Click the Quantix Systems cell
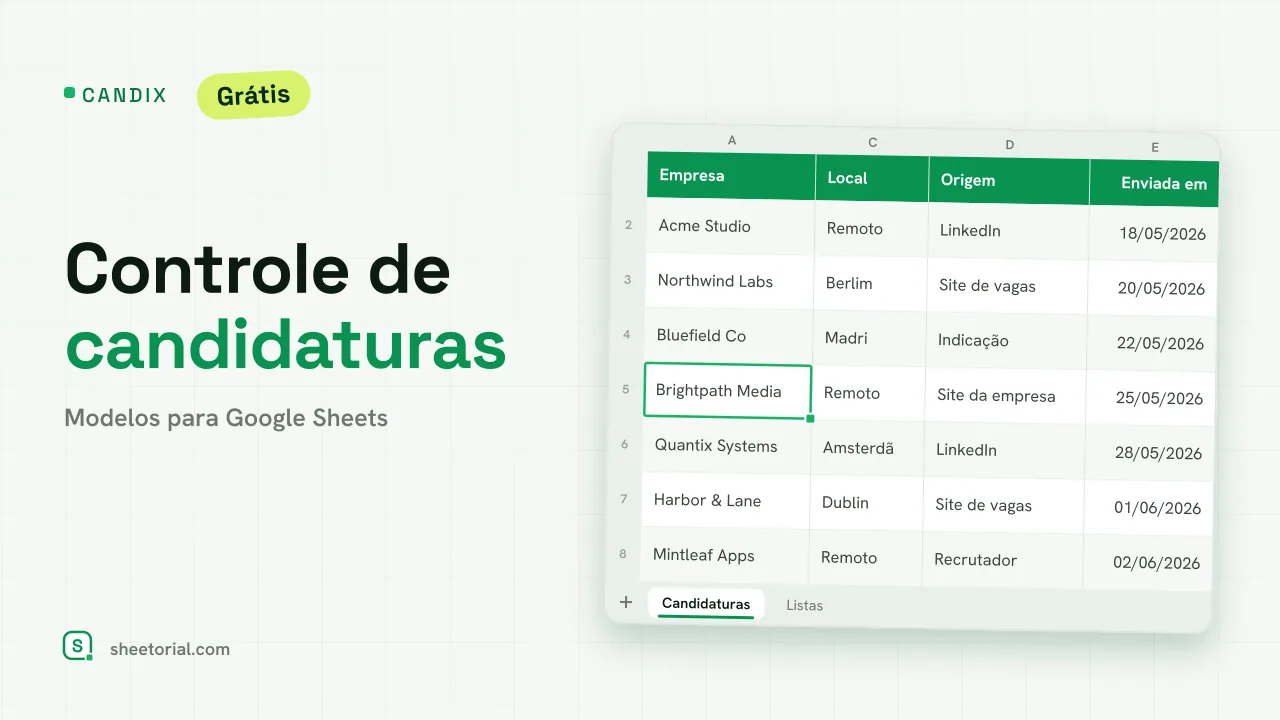The image size is (1280, 720). click(726, 446)
